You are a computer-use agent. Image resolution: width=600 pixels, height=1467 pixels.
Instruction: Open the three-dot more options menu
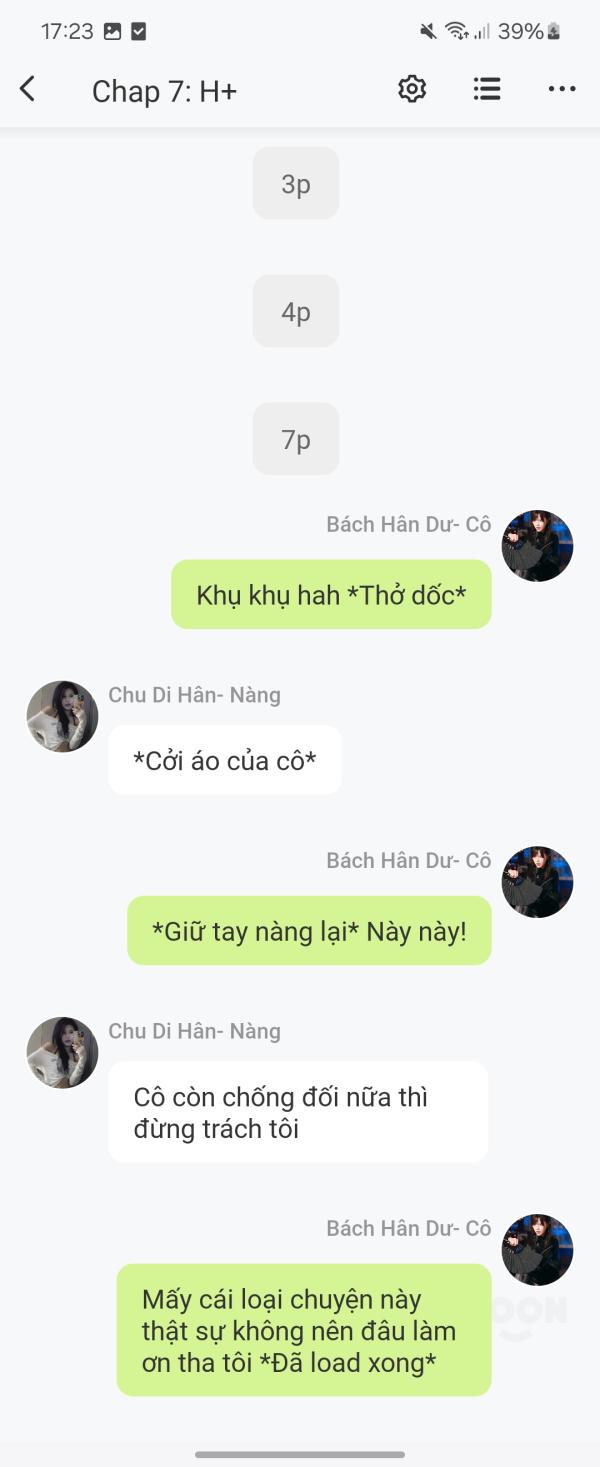(562, 89)
